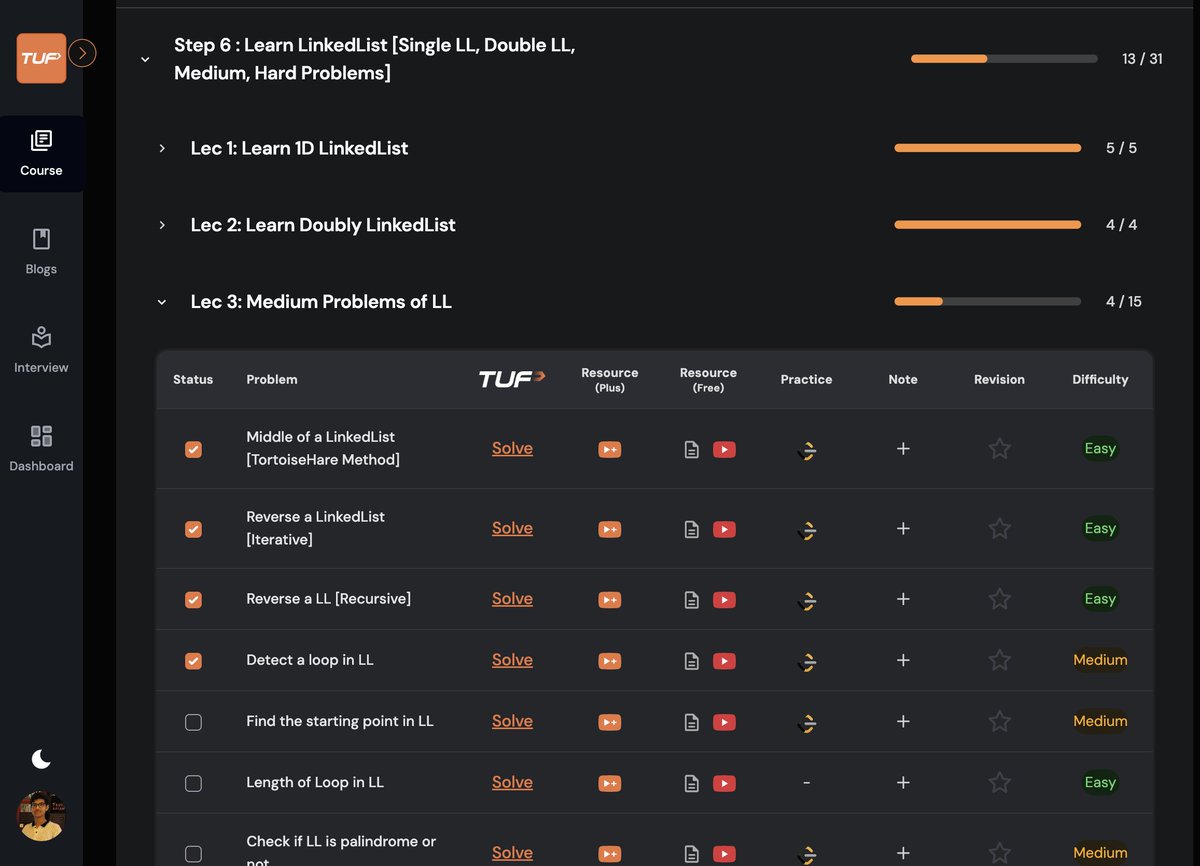Image resolution: width=1200 pixels, height=866 pixels.
Task: Click the TUF logo in the sidebar
Action: coord(42,58)
